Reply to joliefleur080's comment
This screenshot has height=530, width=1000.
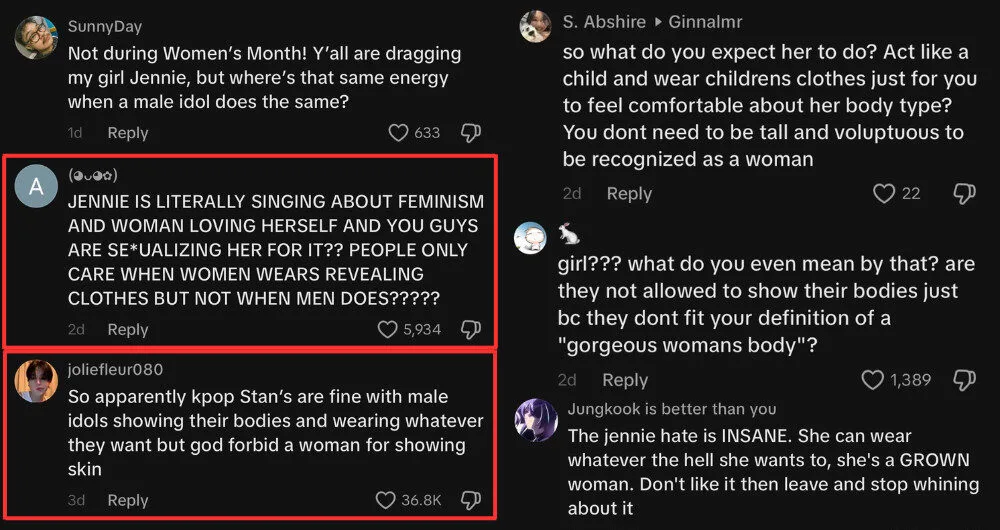[x=128, y=500]
